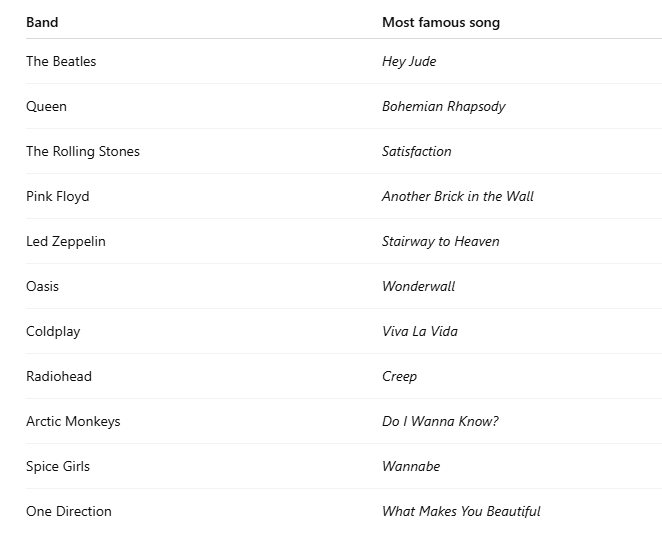Screen dimensions: 662x550
Task: Click the Most famous song column header
Action: pos(441,22)
